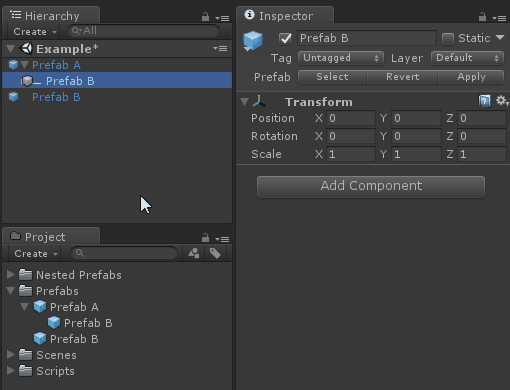The height and width of the screenshot is (390, 510).
Task: Click the Prefabs folder icon
Action: coord(26,291)
